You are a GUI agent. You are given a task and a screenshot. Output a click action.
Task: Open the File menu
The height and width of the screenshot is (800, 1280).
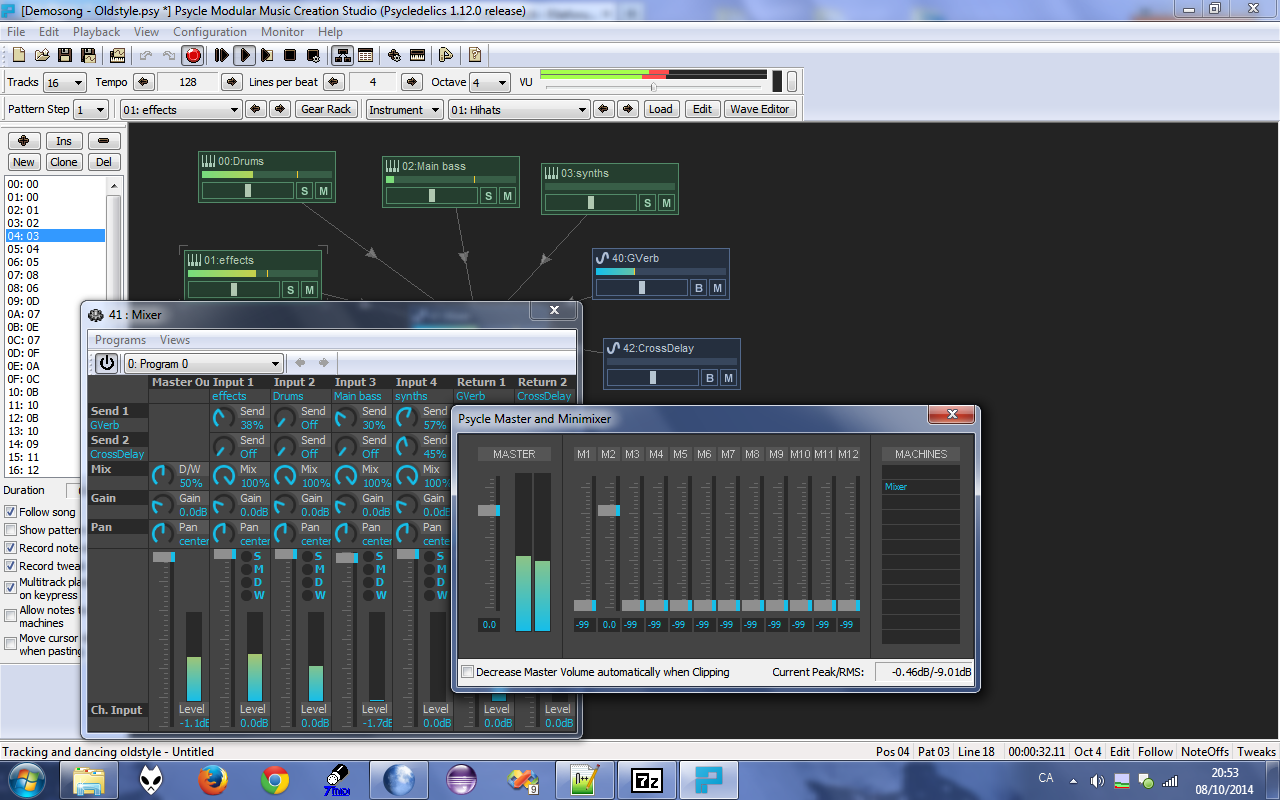pos(16,32)
